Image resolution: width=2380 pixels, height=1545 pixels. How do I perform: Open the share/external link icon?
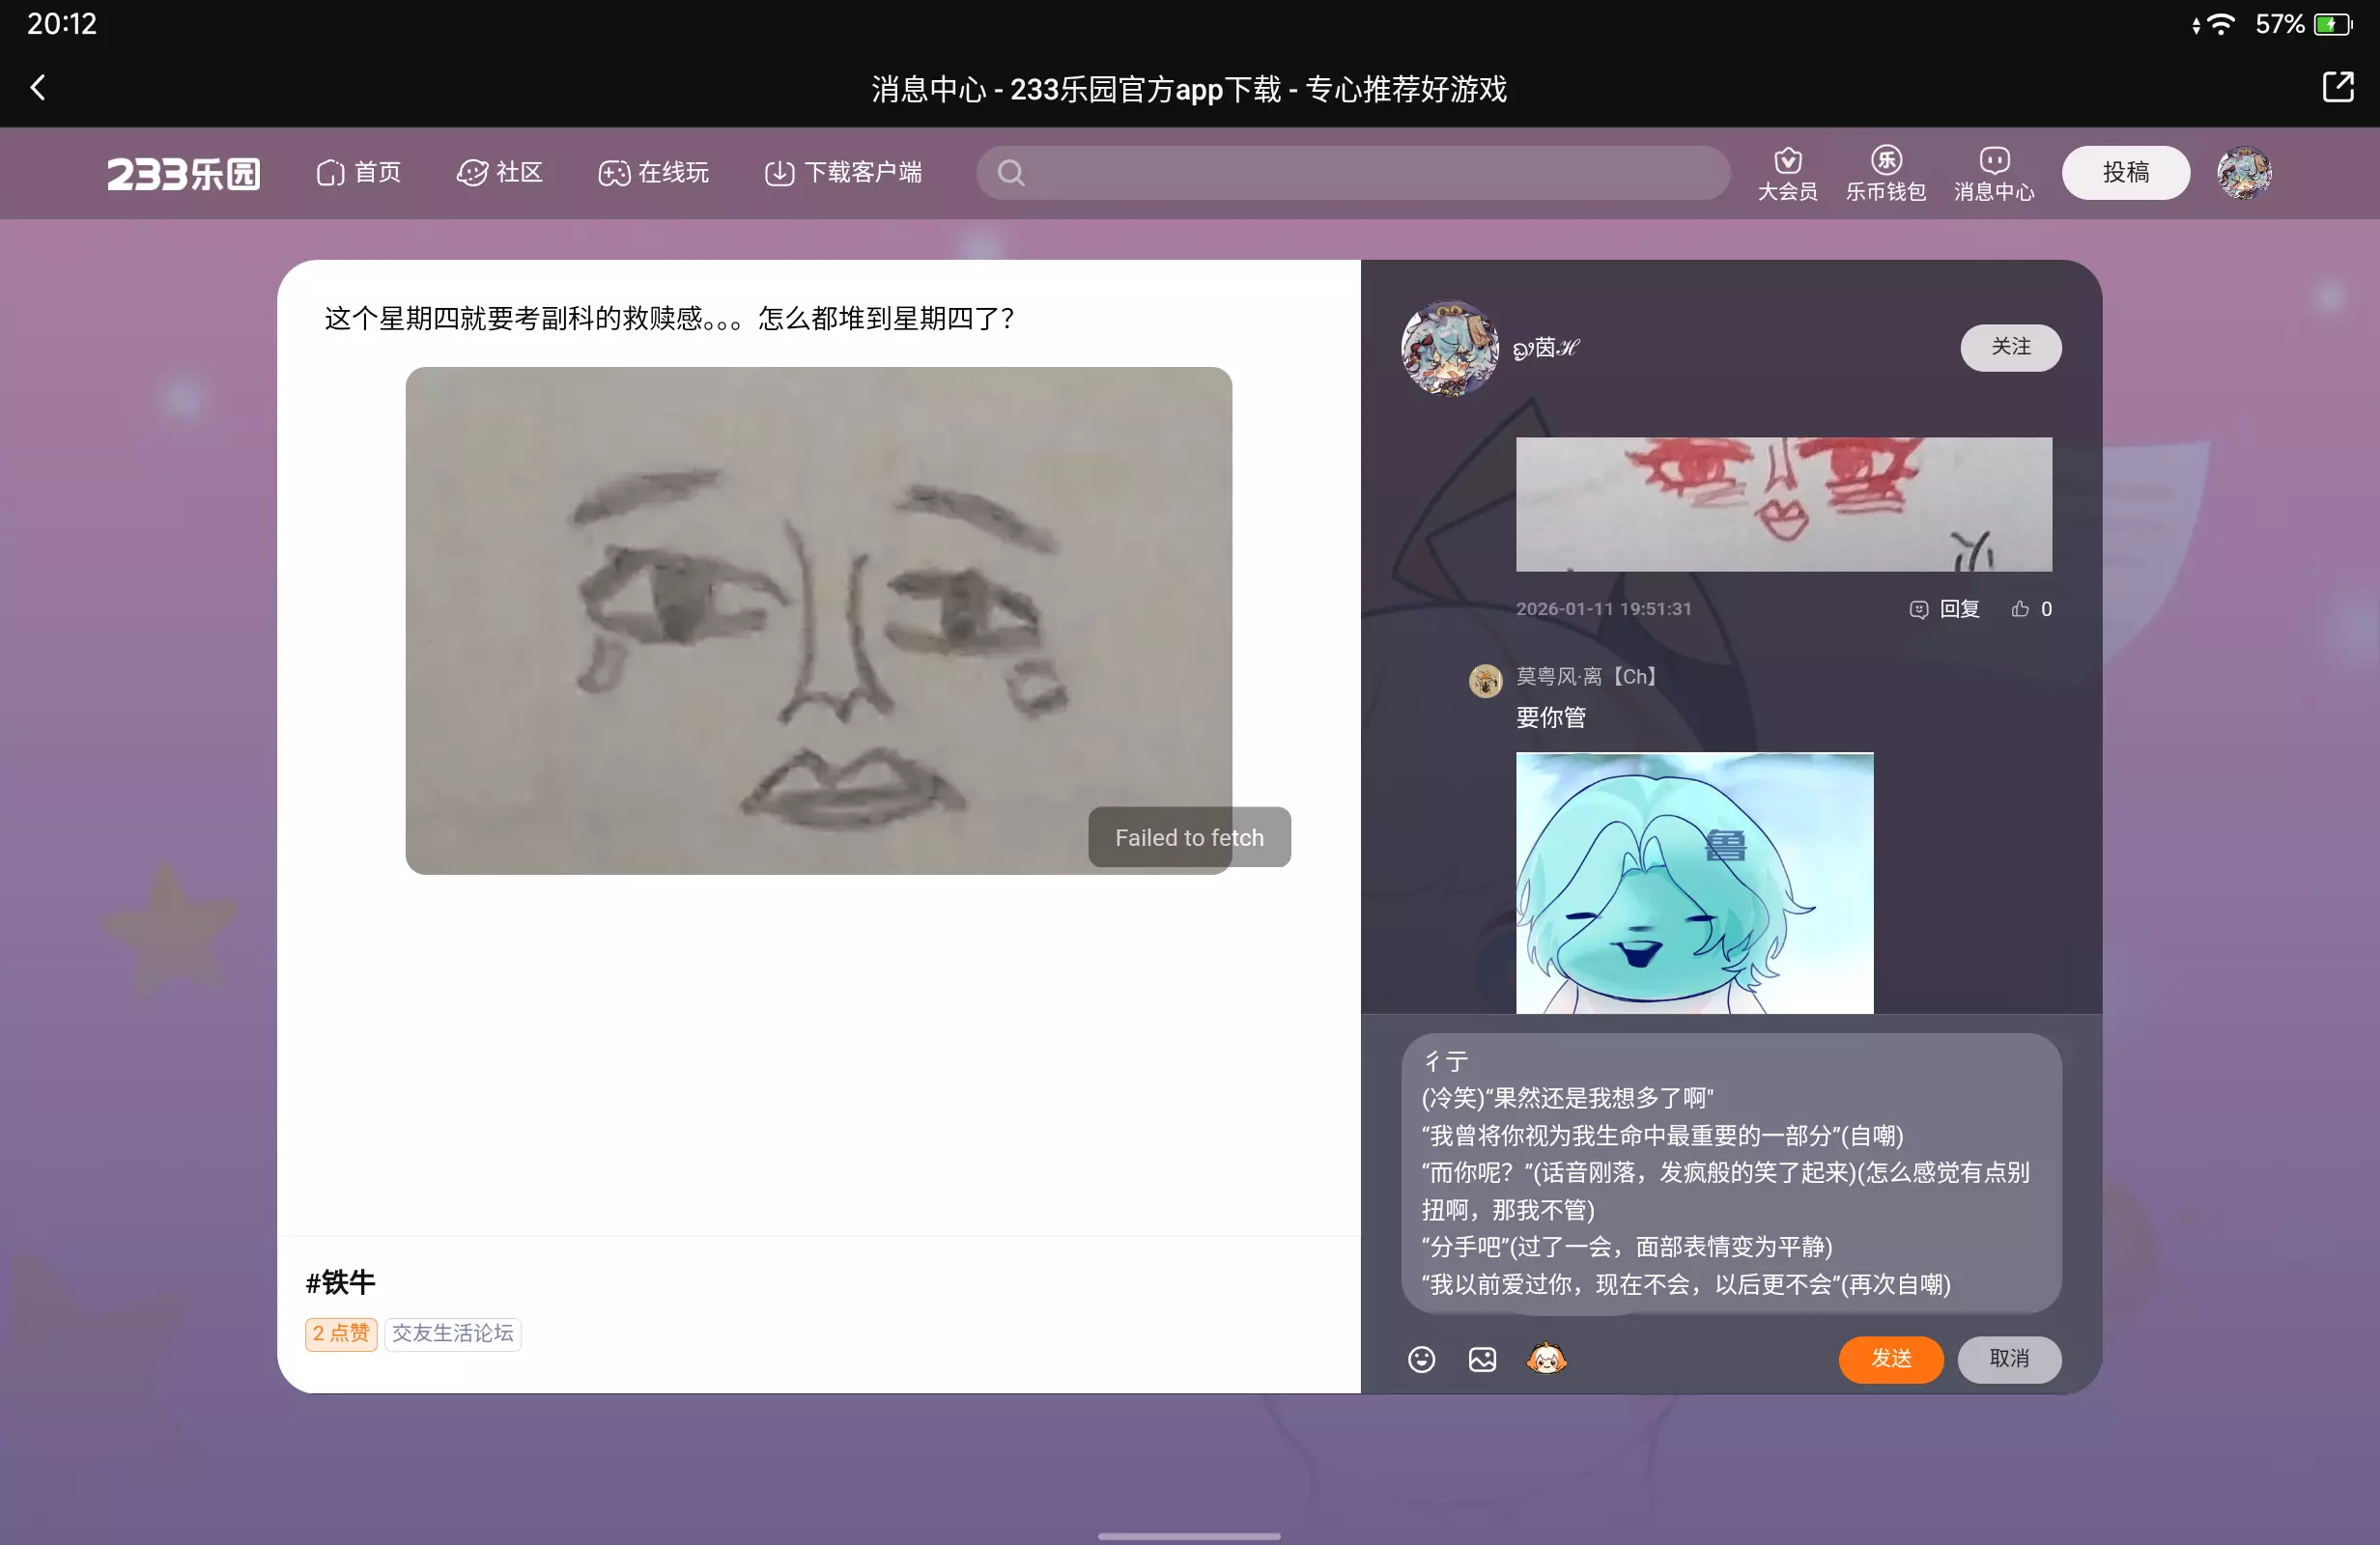(x=2337, y=88)
